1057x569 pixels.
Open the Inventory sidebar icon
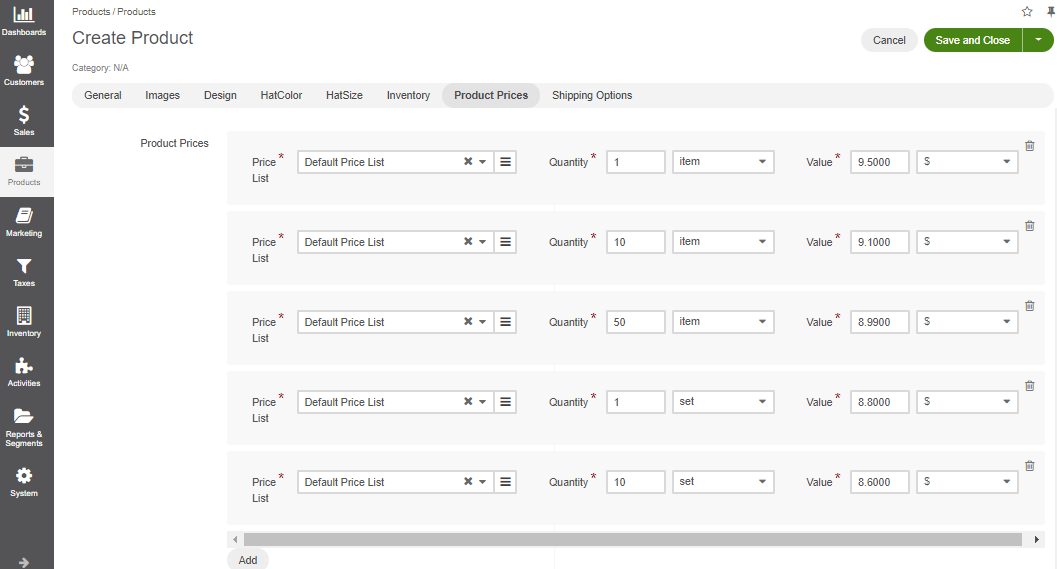(x=24, y=321)
